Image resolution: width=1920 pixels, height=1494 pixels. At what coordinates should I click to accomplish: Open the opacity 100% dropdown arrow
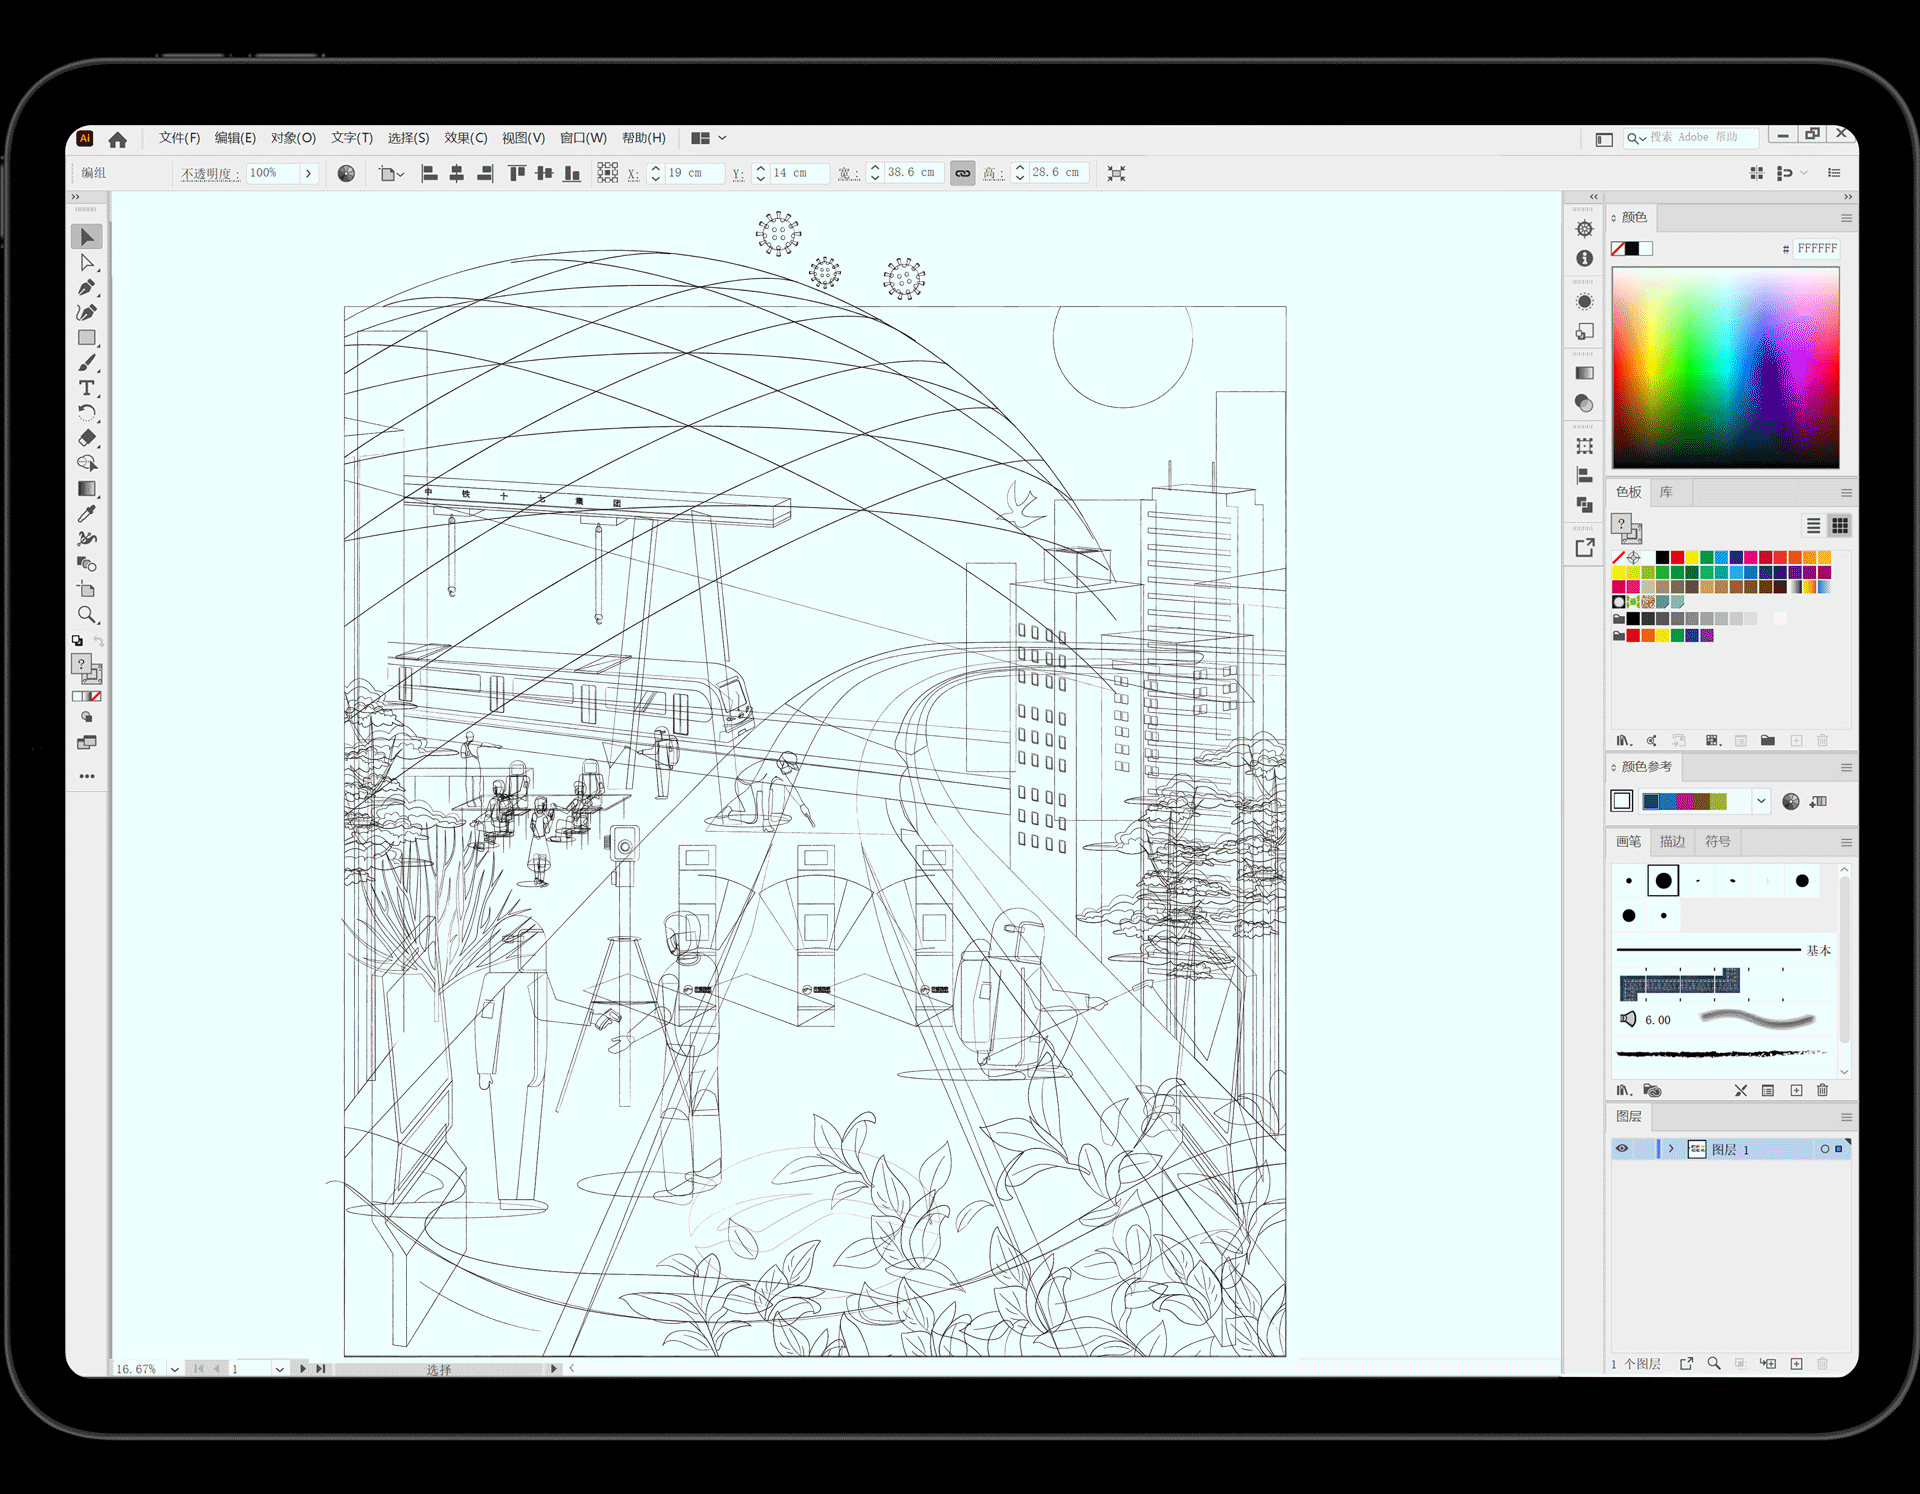click(x=308, y=173)
